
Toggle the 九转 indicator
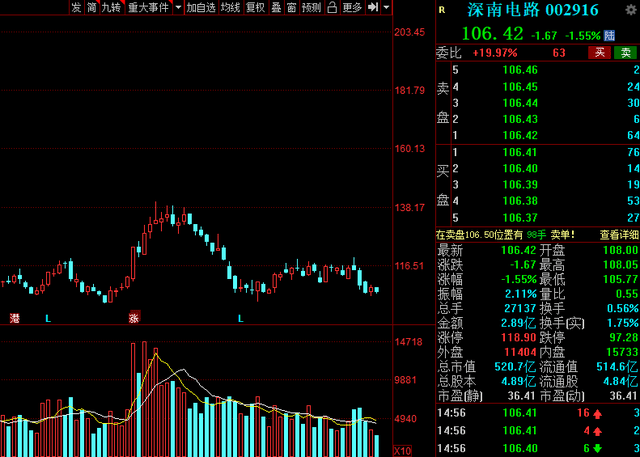pos(110,8)
